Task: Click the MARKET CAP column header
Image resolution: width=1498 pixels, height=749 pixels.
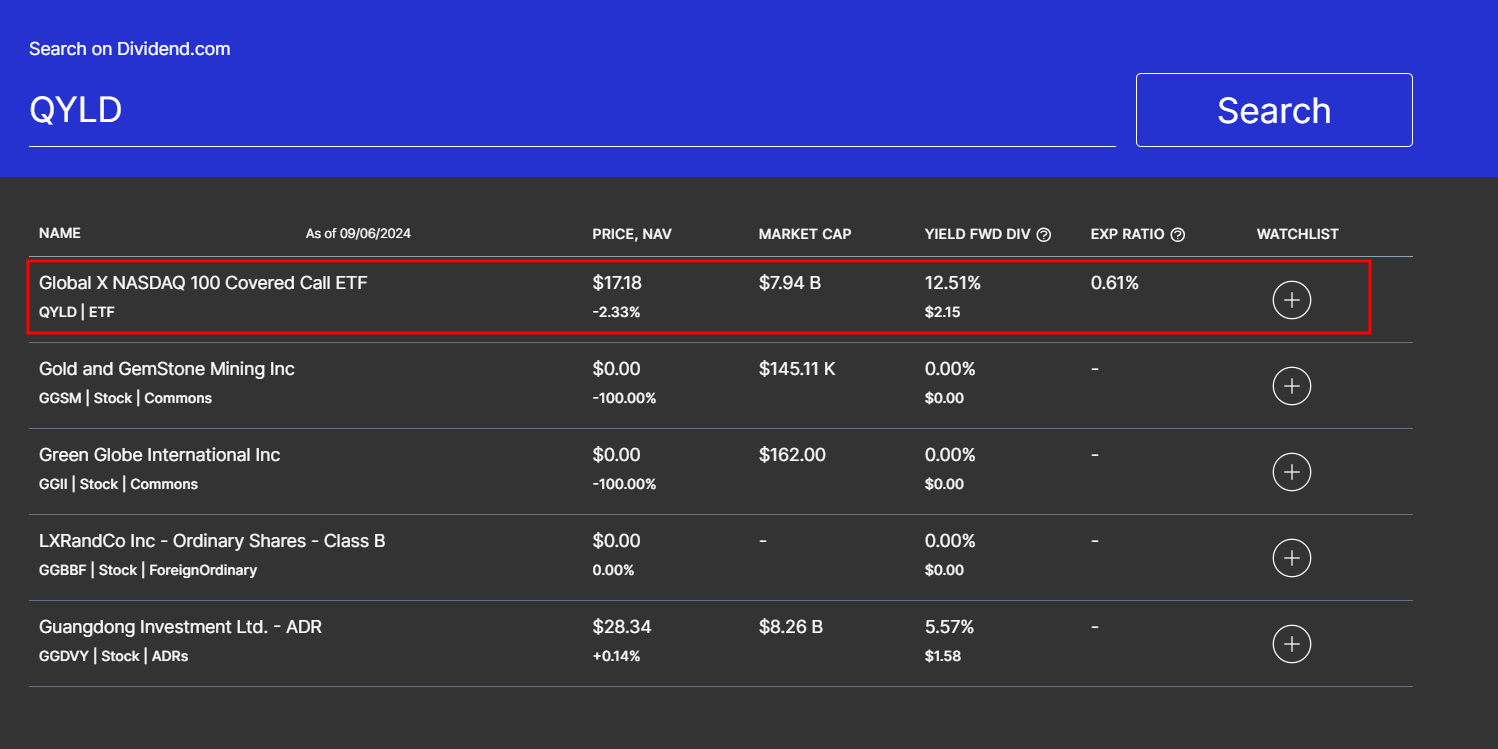Action: (805, 234)
